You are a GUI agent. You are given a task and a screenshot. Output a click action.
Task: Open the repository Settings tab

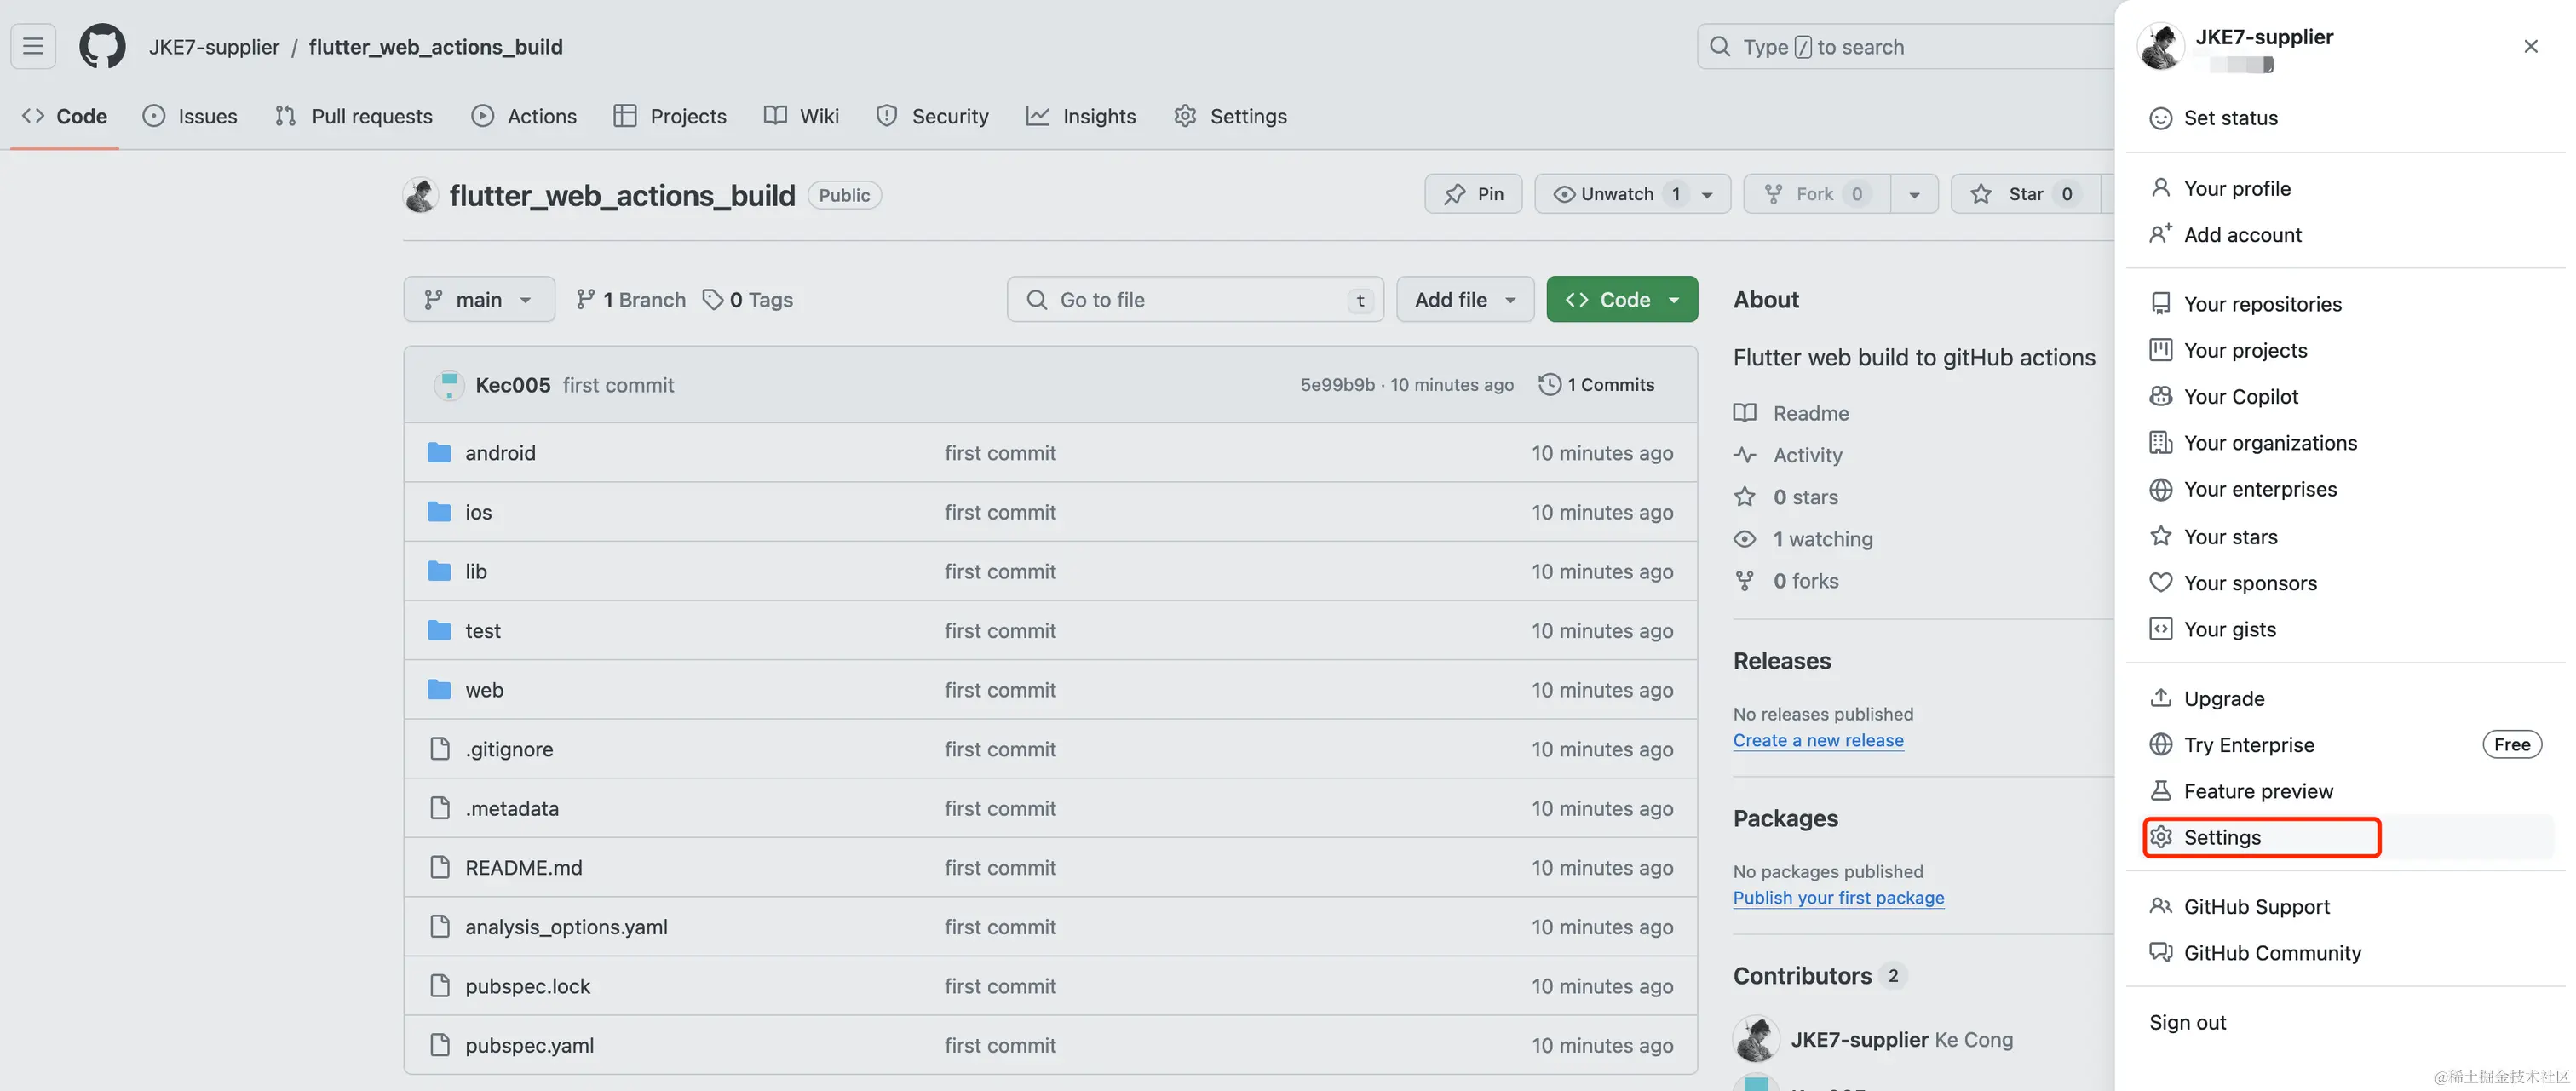[x=1230, y=116]
